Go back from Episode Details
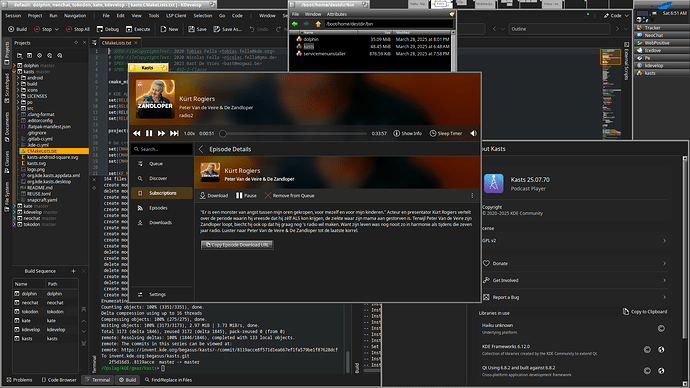Viewport: 690px width, 388px height. [201, 149]
